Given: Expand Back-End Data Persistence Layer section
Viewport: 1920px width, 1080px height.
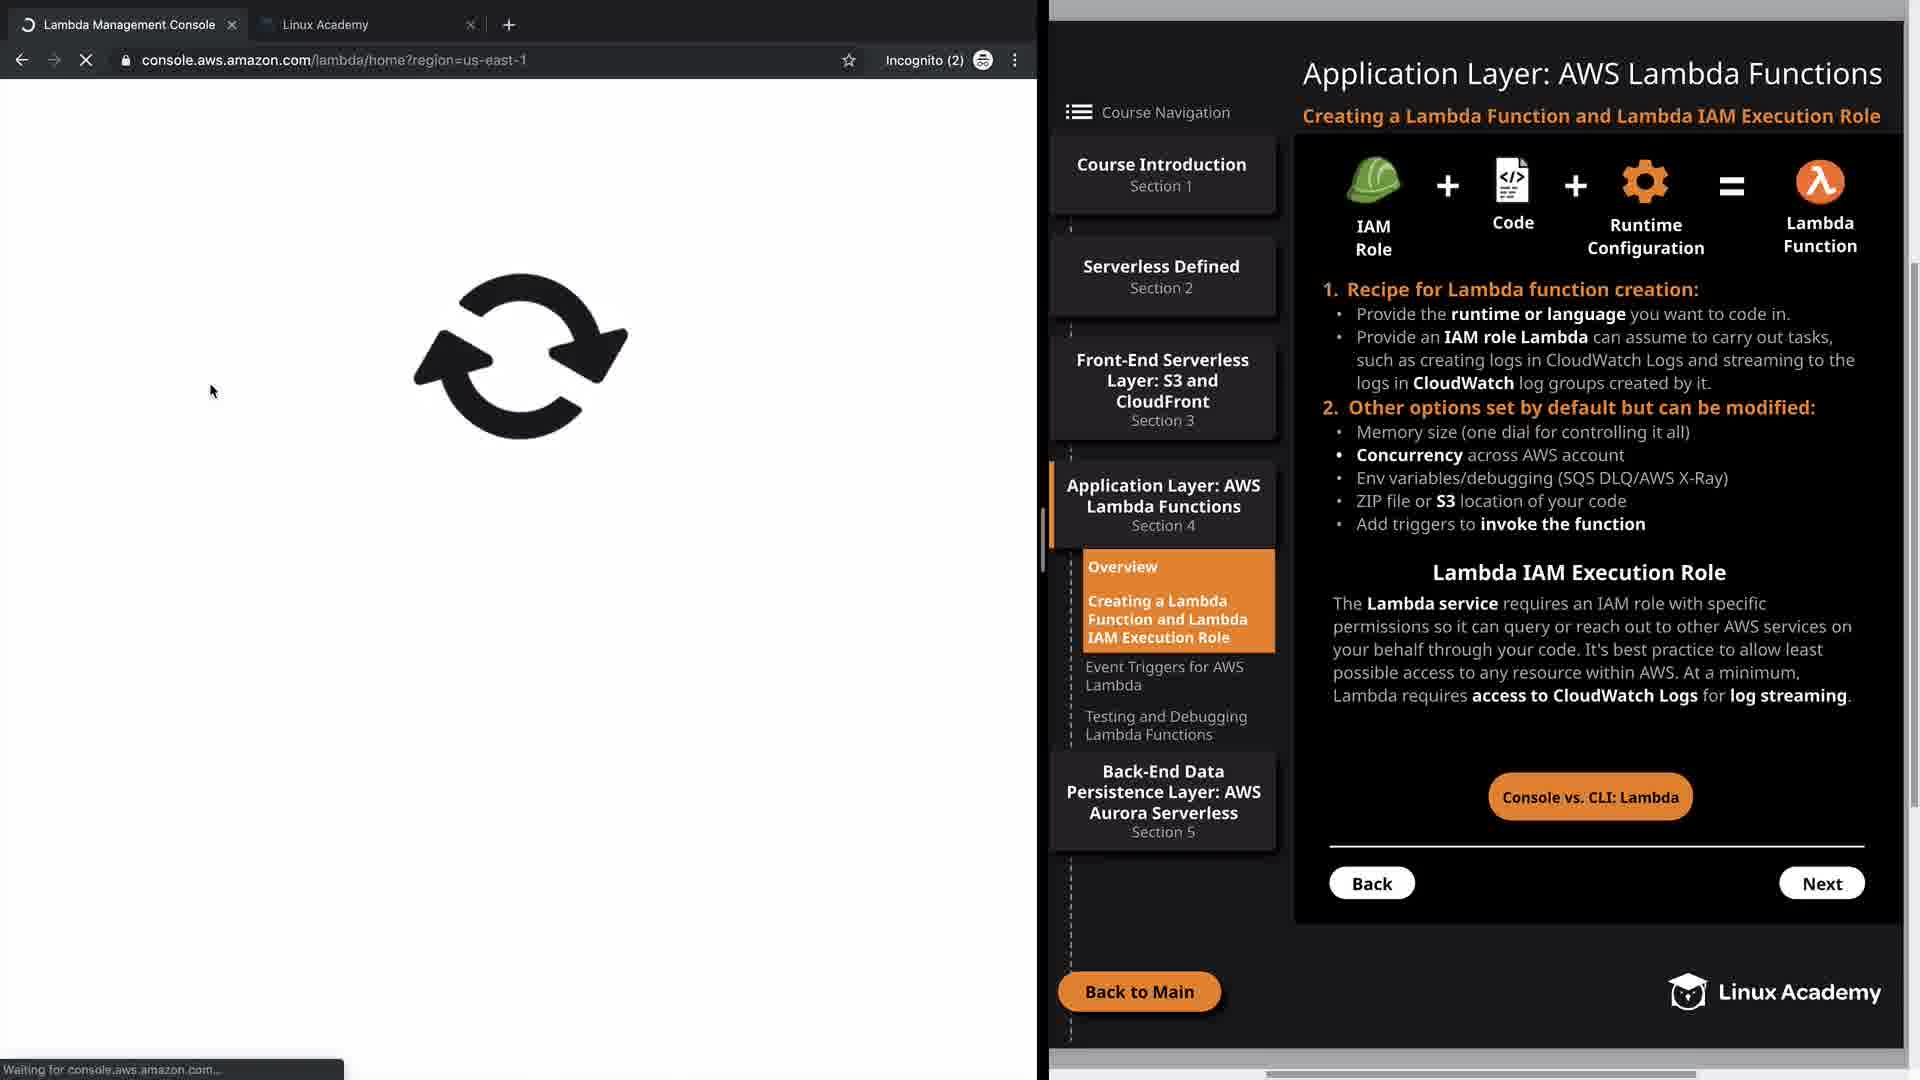Looking at the screenshot, I should pyautogui.click(x=1162, y=800).
